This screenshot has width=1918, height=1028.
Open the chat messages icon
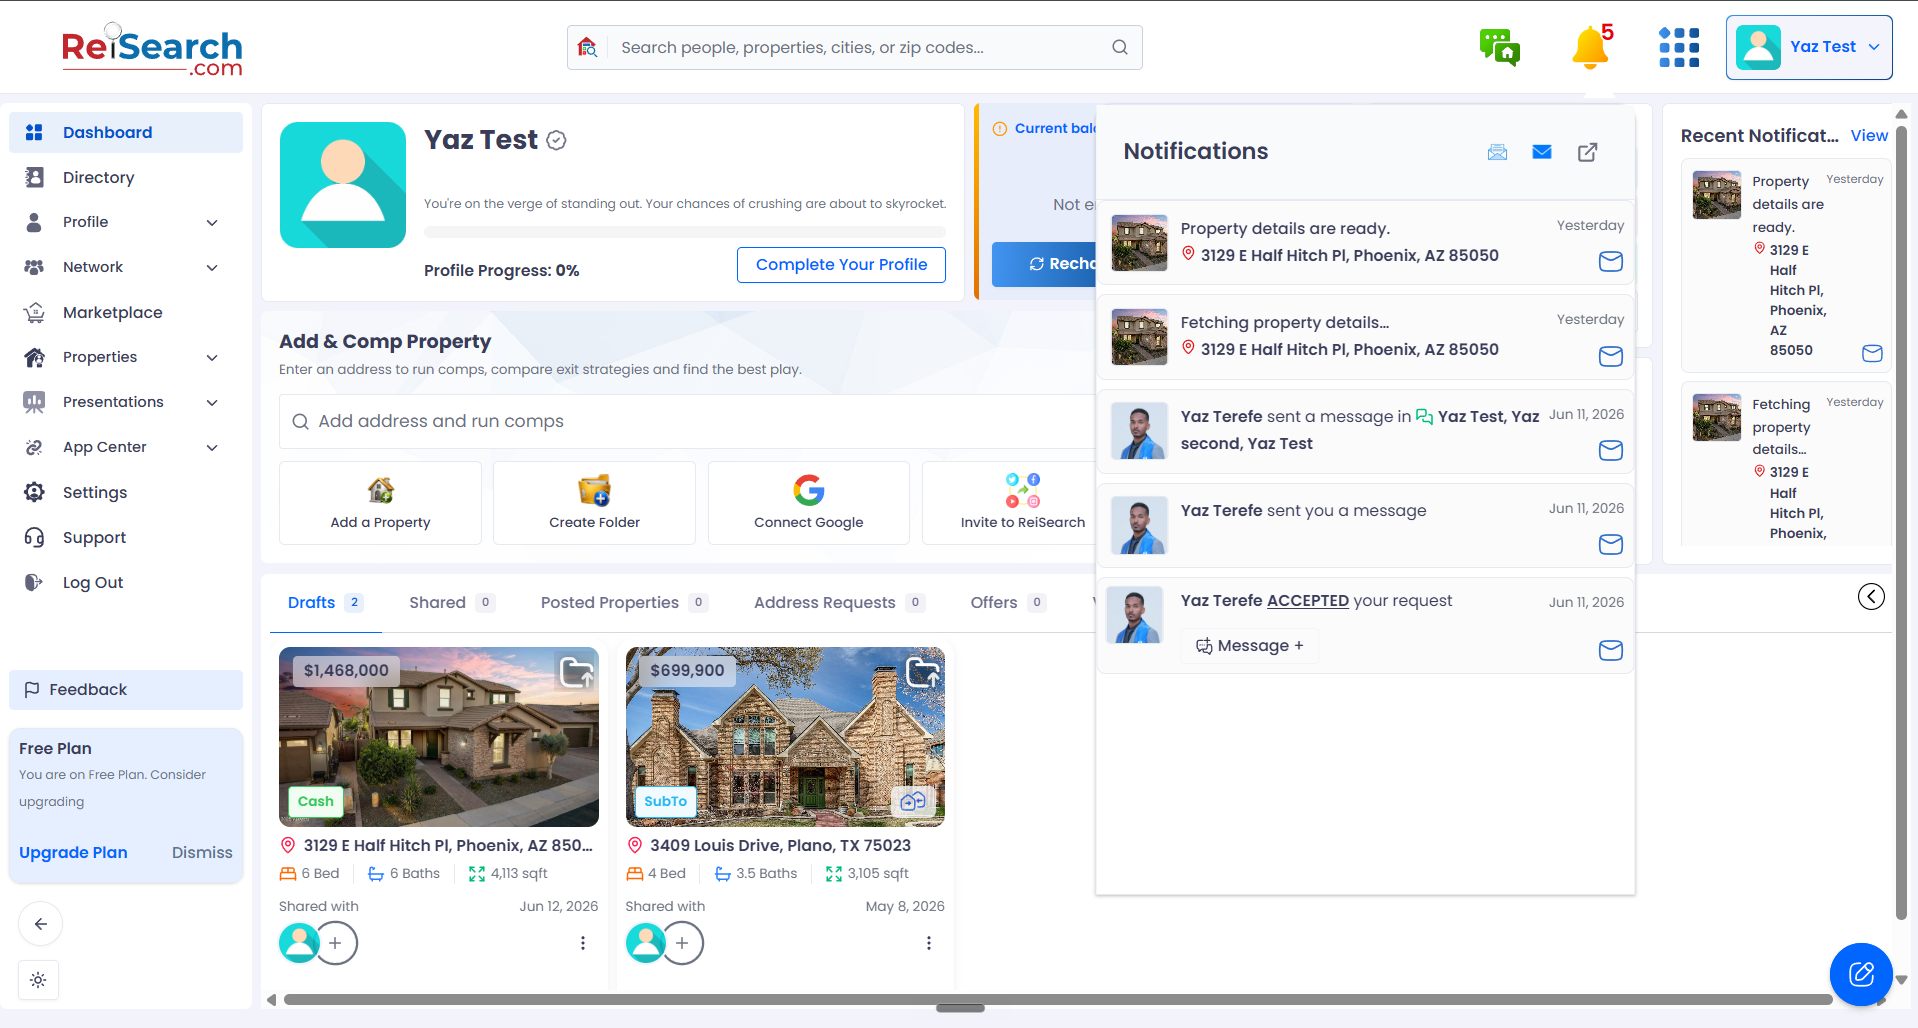(x=1499, y=47)
